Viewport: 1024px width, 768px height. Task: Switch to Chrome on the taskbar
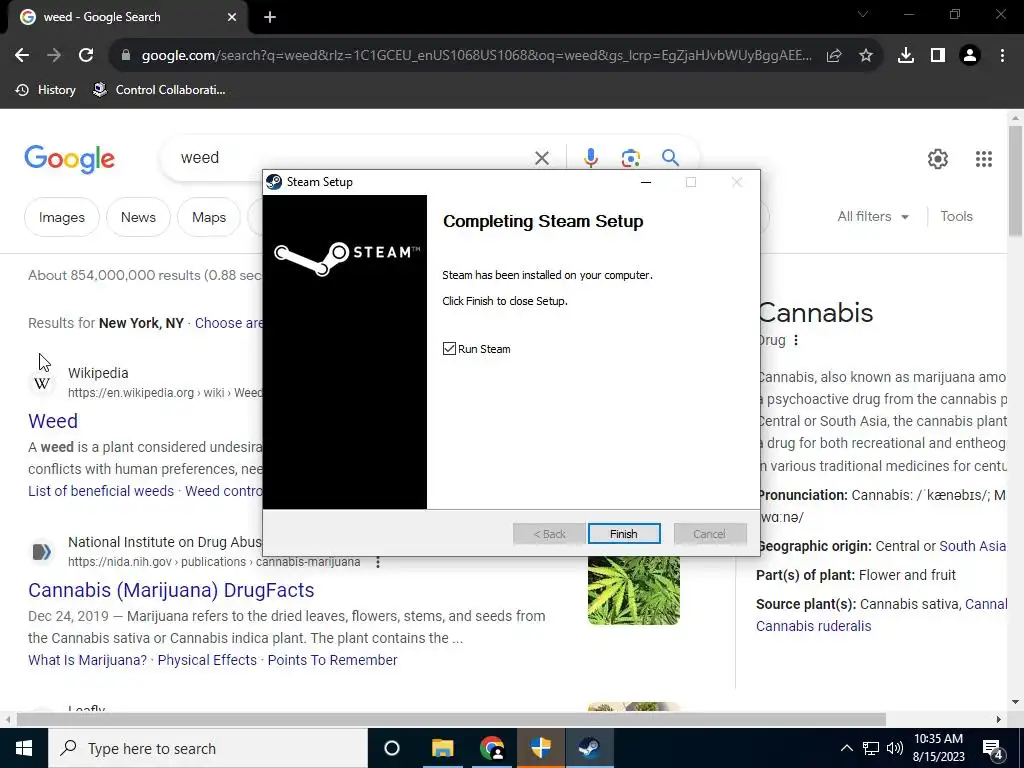coord(492,748)
